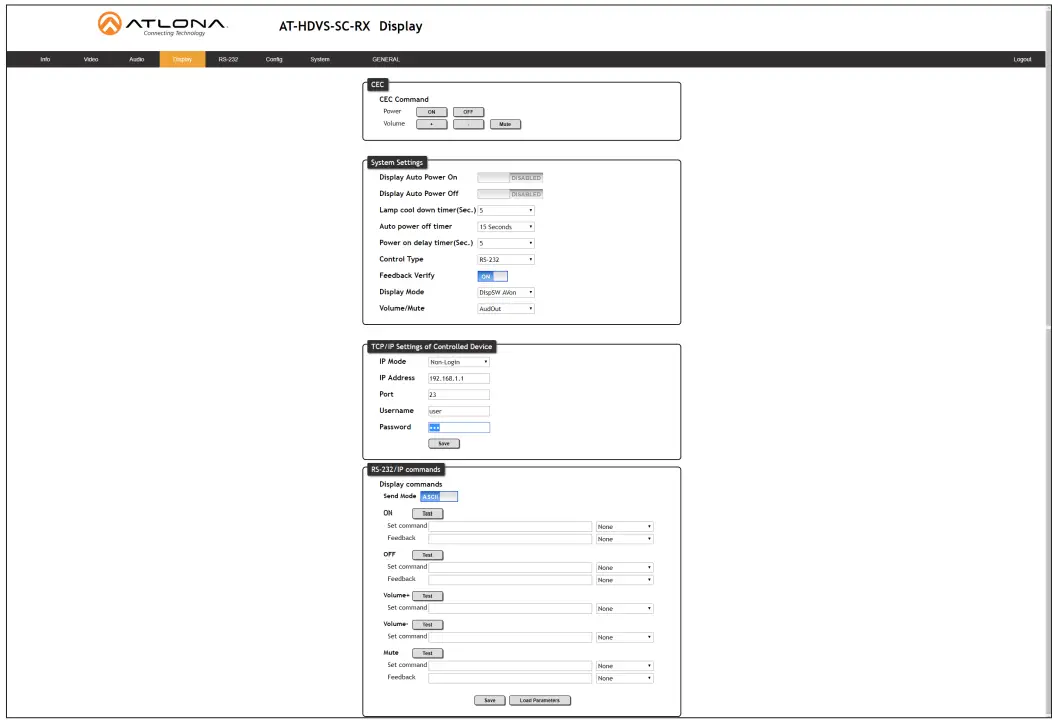Click the OFF Set command field
Screen dimensions: 1058x721
point(510,568)
